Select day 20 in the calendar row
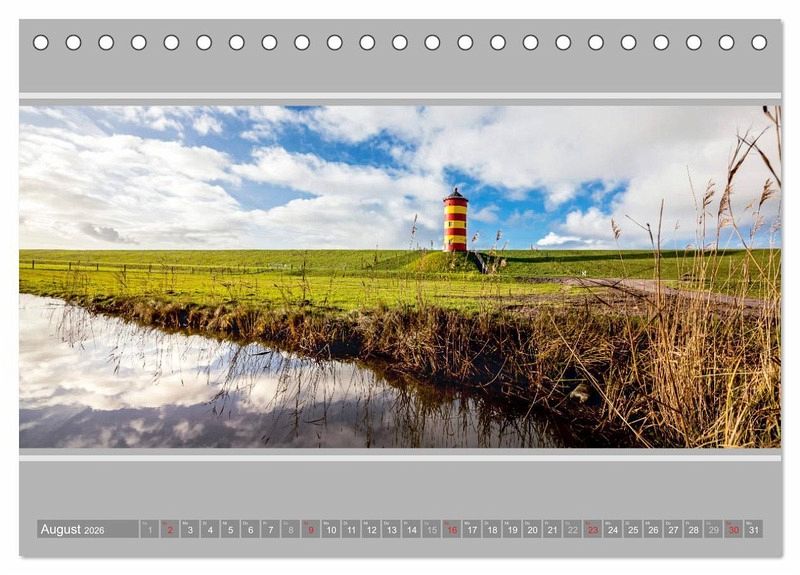The width and height of the screenshot is (800, 575). [x=532, y=529]
